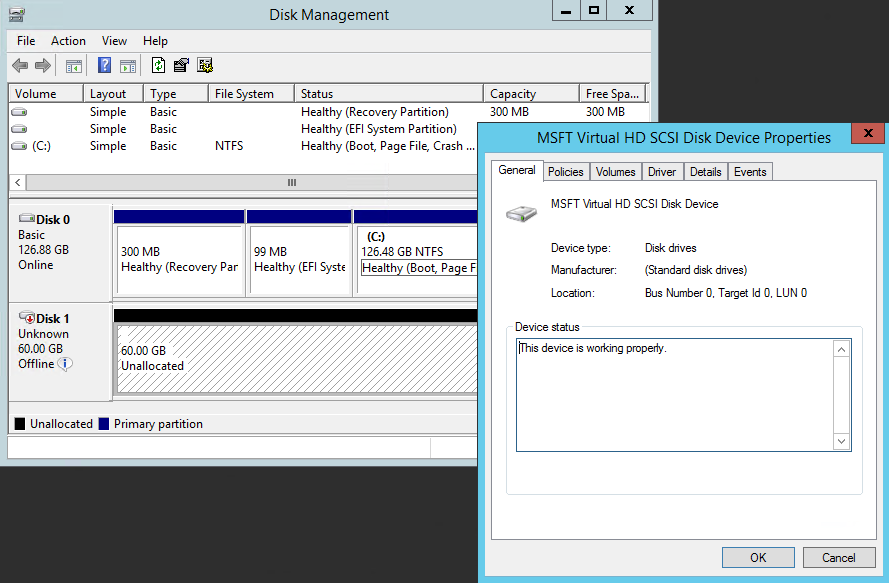Click the Settings icon at toolbar end
The width and height of the screenshot is (889, 583).
pyautogui.click(x=205, y=66)
